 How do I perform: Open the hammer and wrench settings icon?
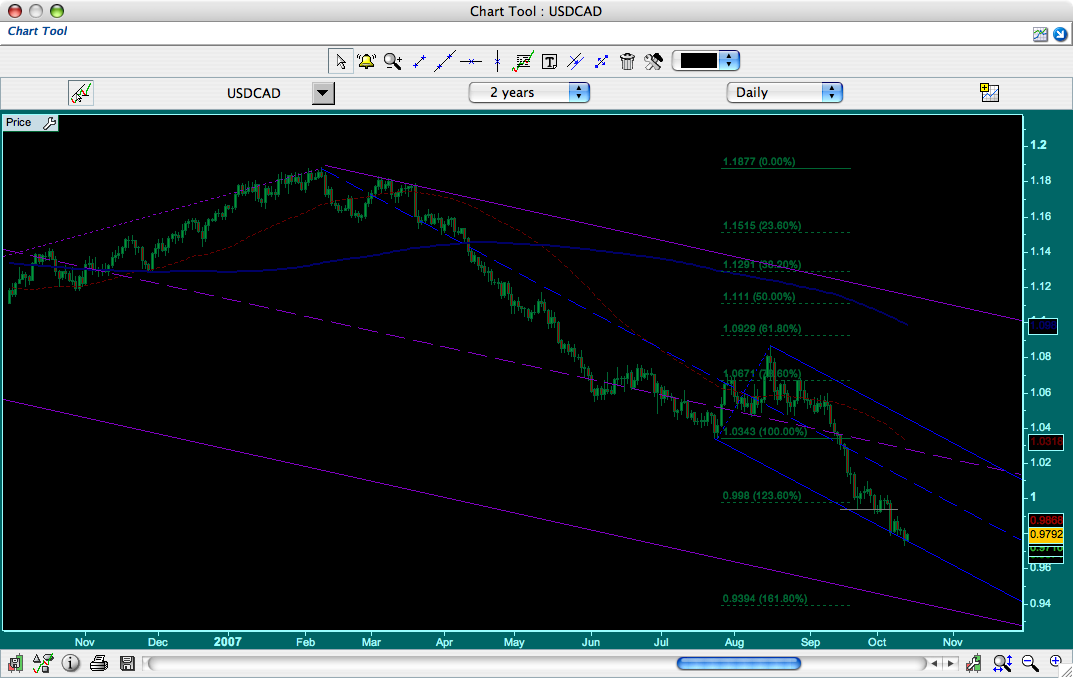(x=653, y=61)
